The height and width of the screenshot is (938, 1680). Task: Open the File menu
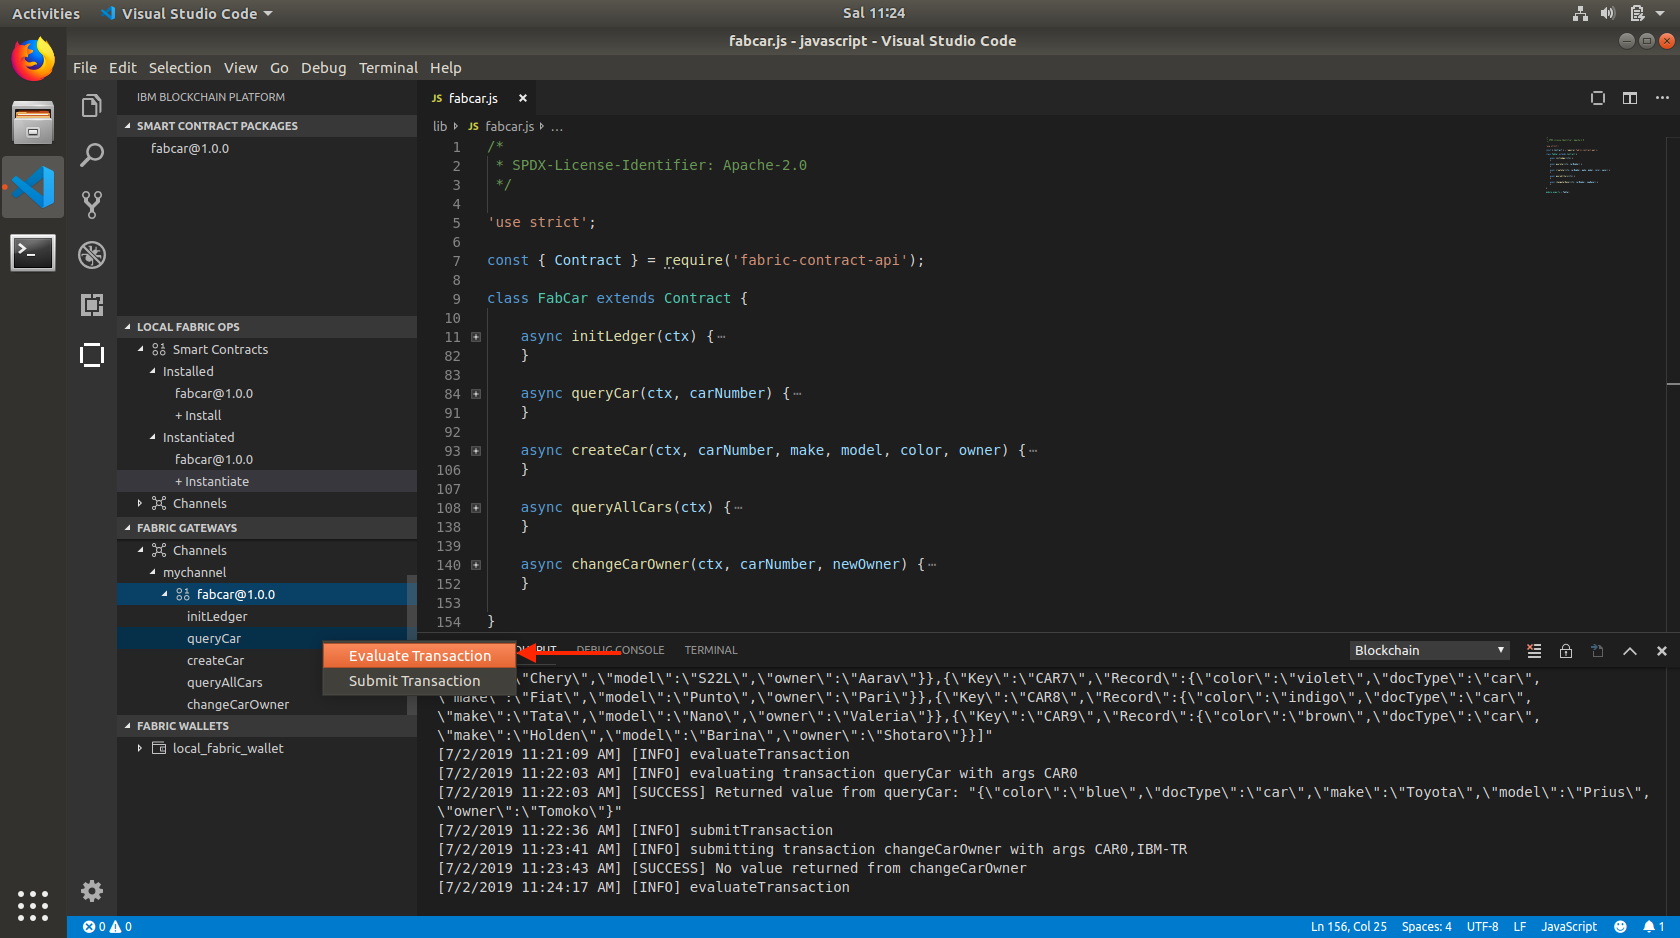click(85, 68)
